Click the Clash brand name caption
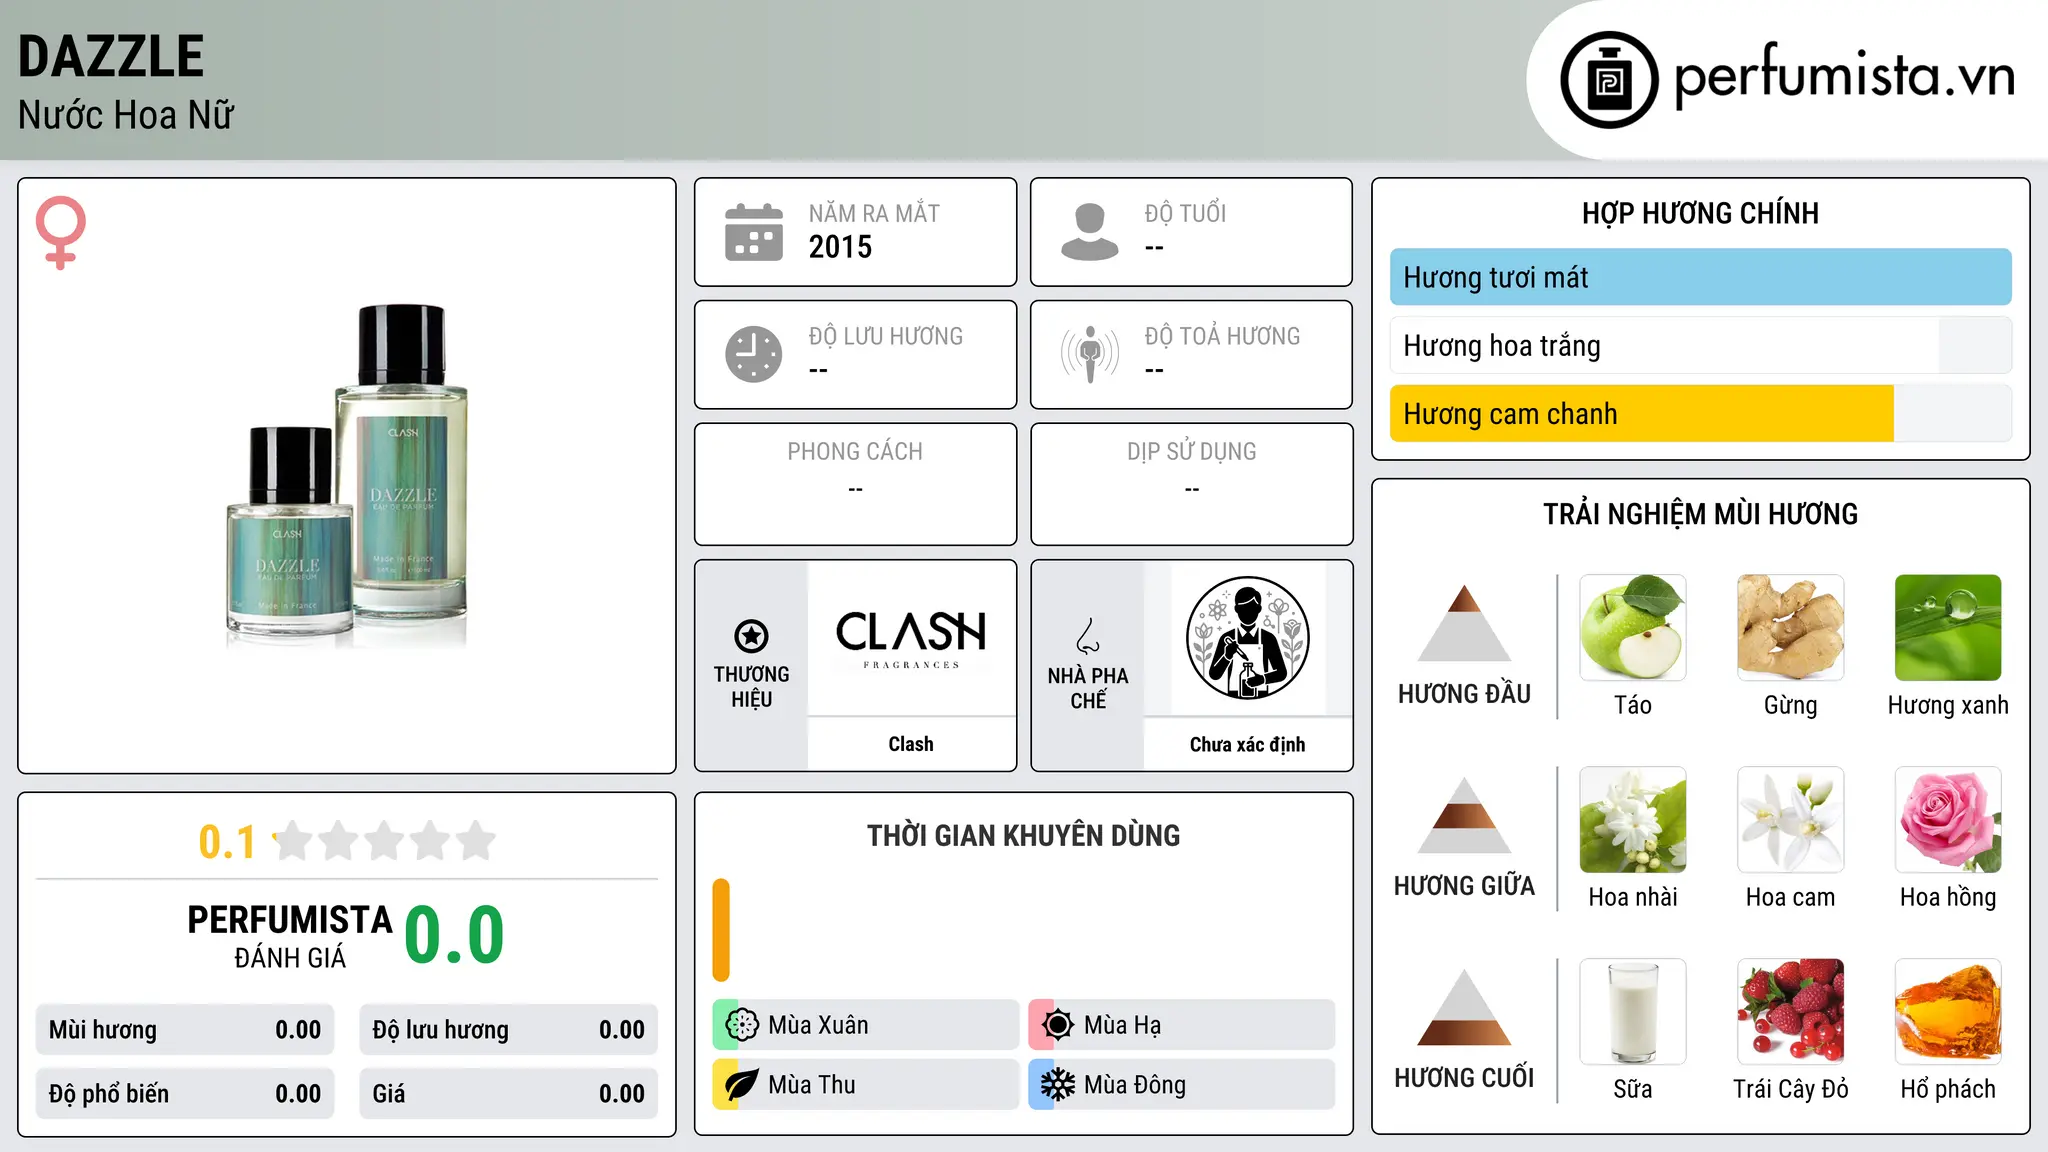Viewport: 2048px width, 1152px height. tap(911, 744)
